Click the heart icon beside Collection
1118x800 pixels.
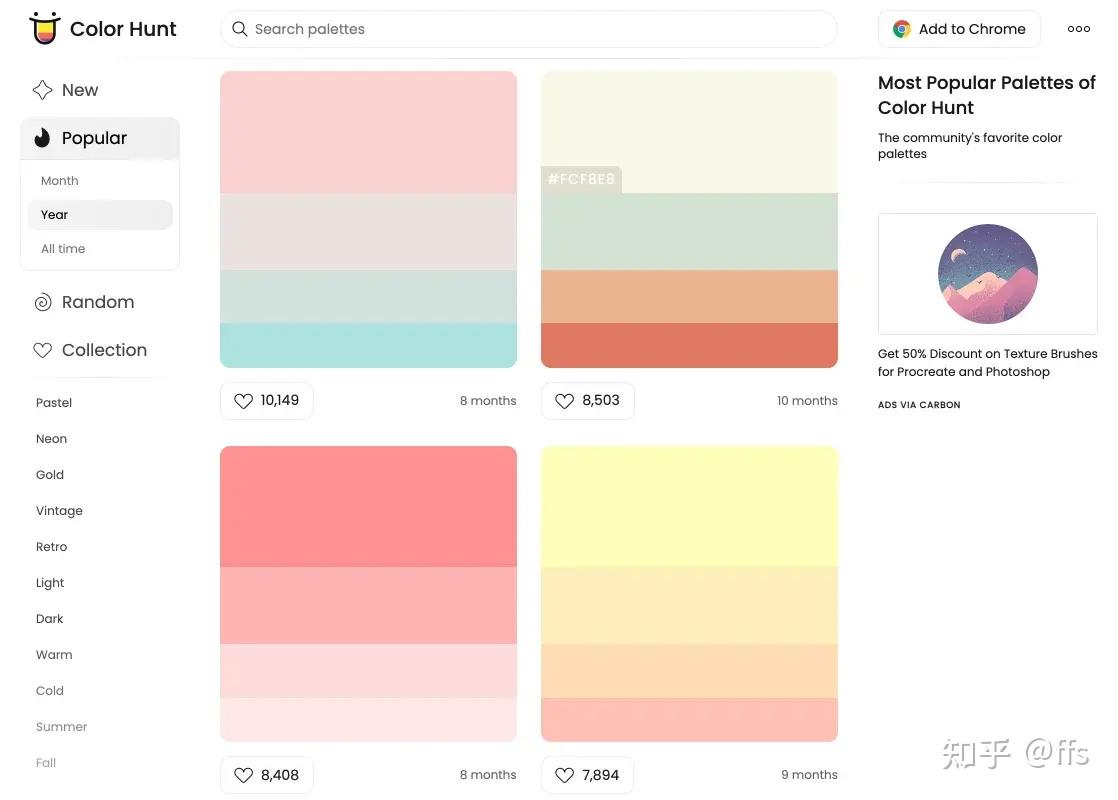click(x=43, y=350)
